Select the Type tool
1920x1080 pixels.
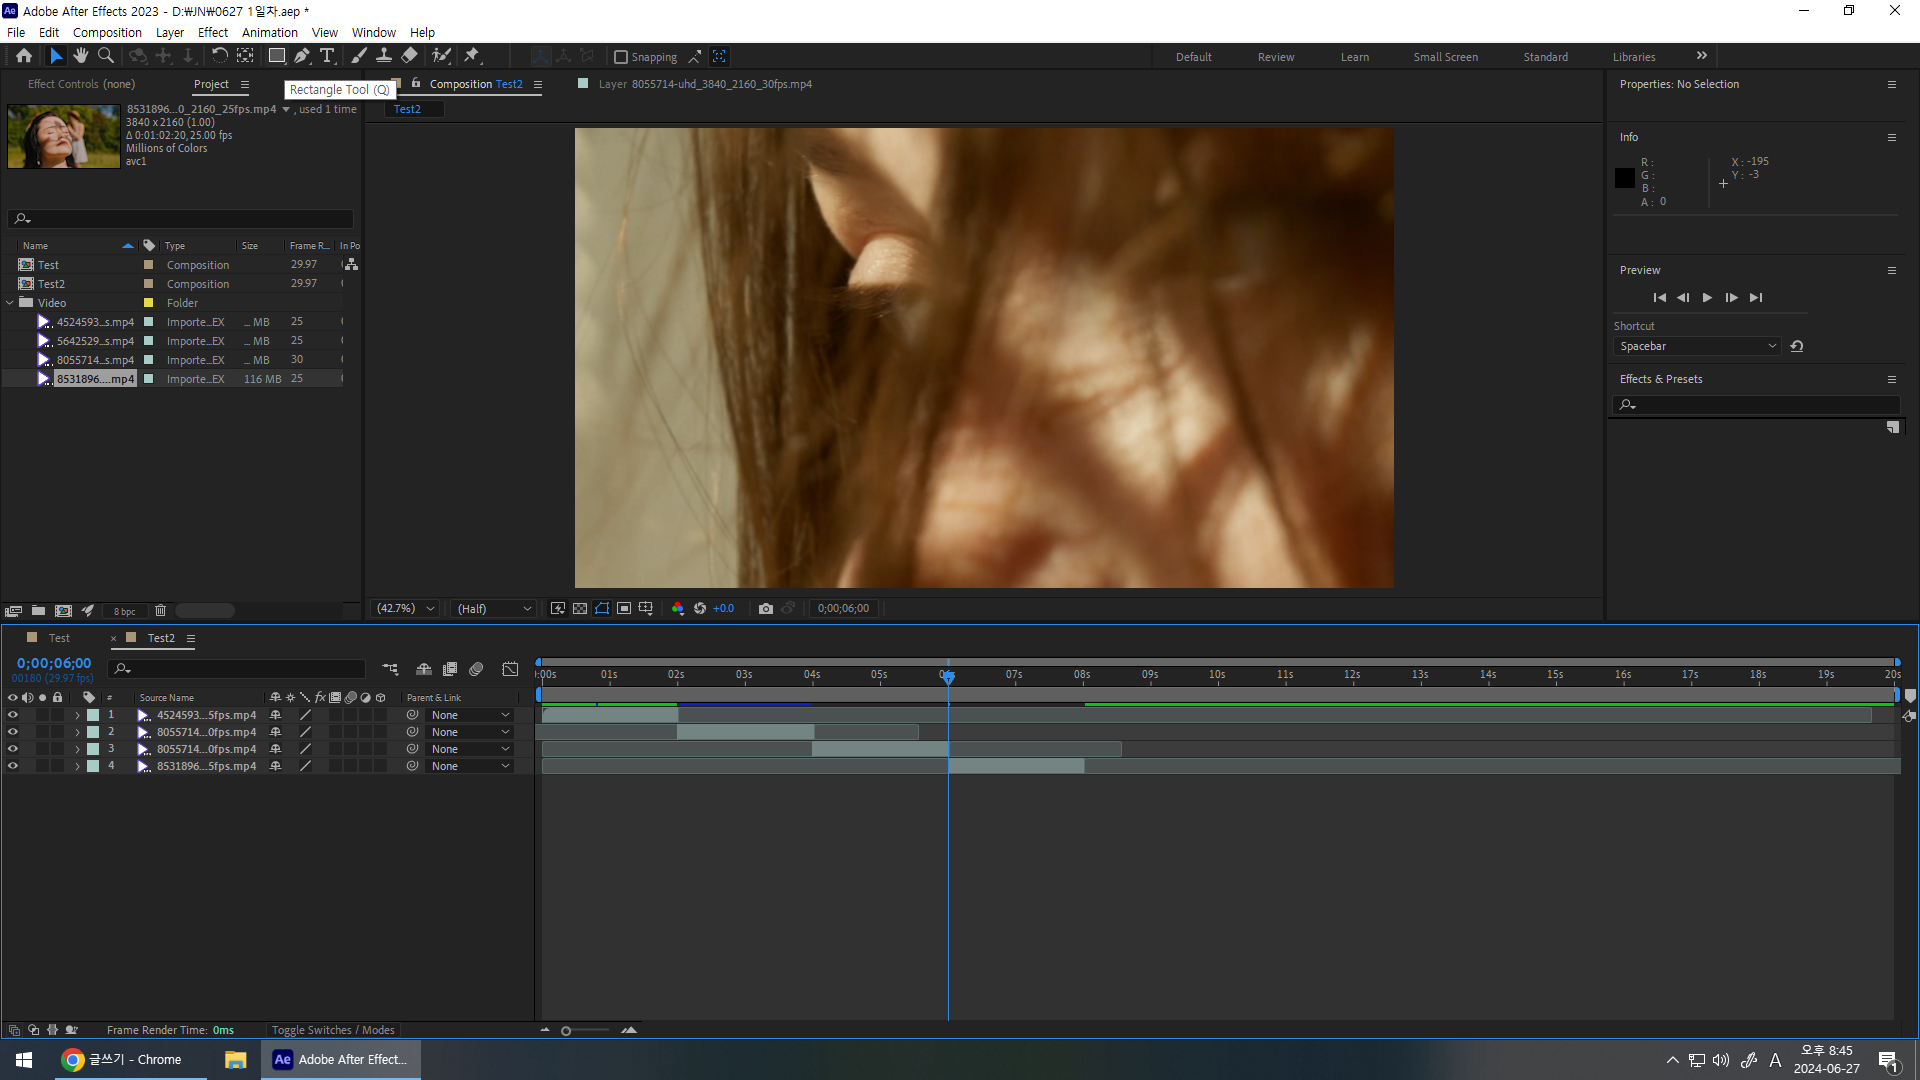[327, 56]
